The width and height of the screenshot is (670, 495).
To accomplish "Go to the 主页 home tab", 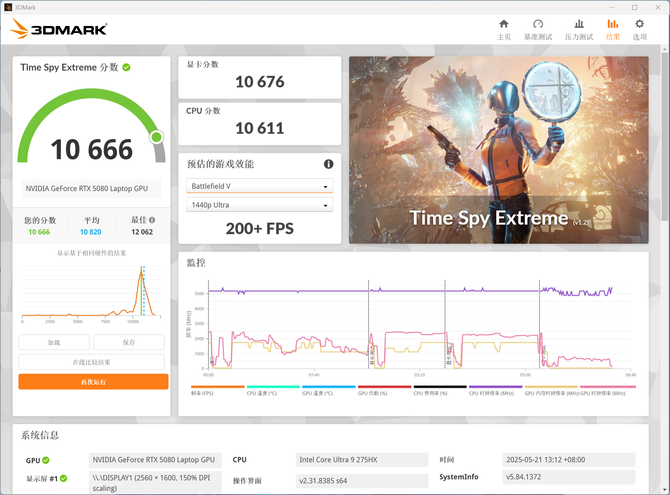I will 504,29.
